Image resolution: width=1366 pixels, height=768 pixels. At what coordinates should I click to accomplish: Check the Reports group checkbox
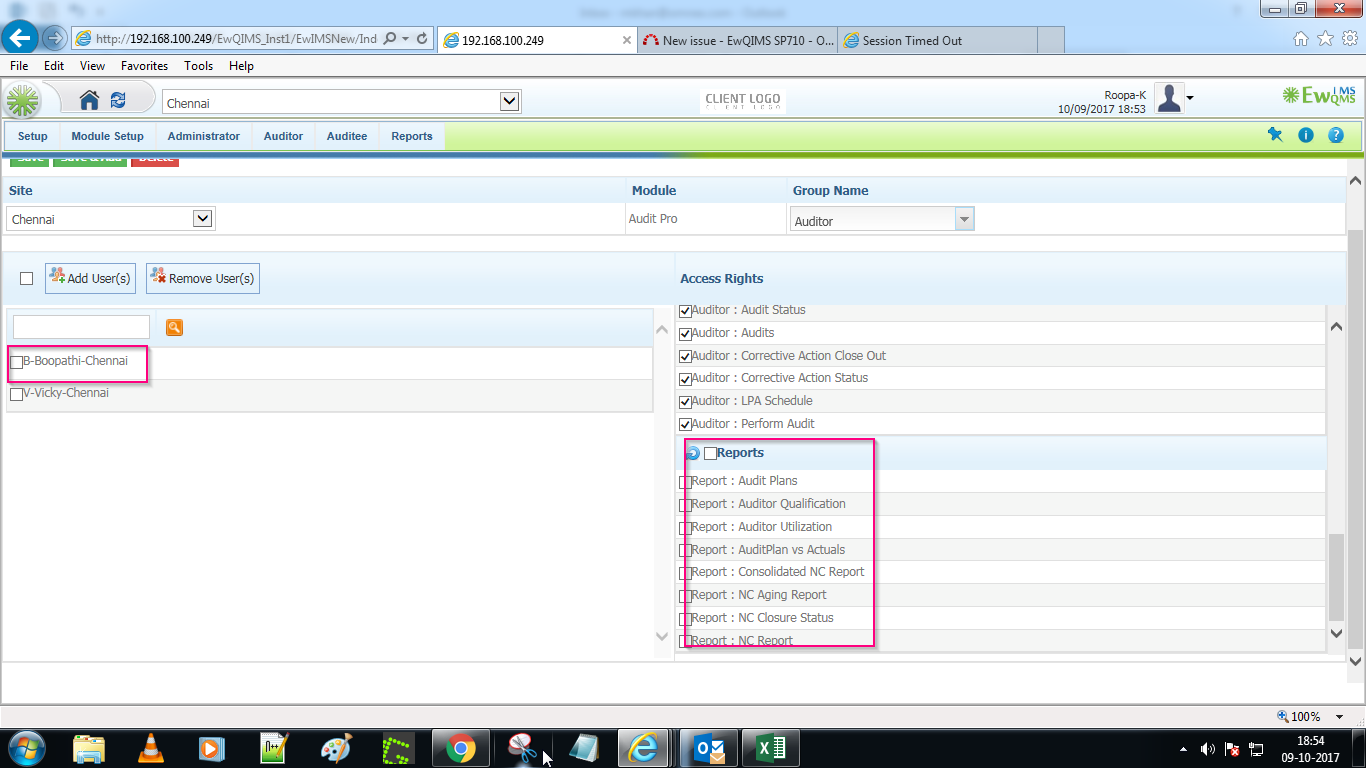[710, 453]
